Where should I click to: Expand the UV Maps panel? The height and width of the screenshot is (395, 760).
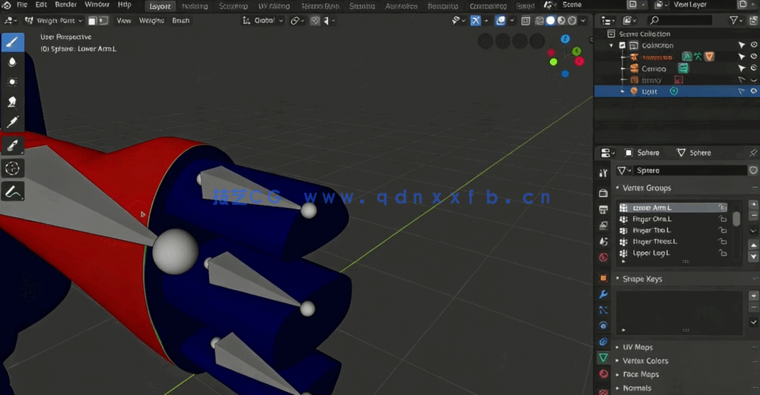tap(618, 347)
